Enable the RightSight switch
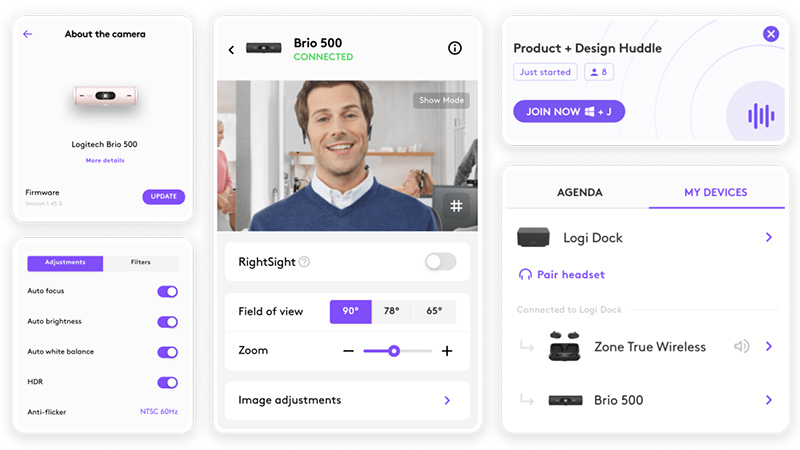 coord(441,262)
